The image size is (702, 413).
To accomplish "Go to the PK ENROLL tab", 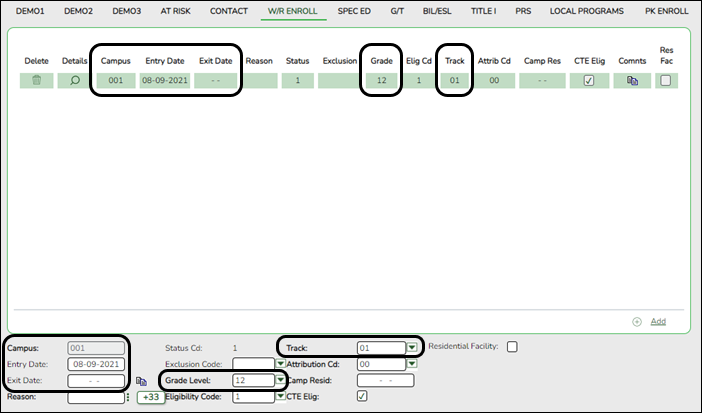I will pyautogui.click(x=666, y=11).
